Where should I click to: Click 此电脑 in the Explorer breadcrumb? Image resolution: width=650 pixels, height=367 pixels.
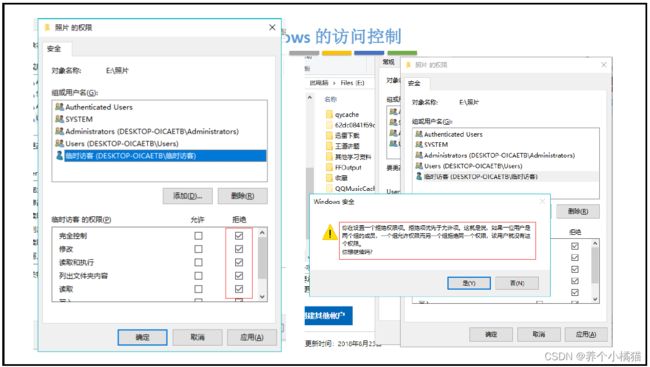coord(319,83)
